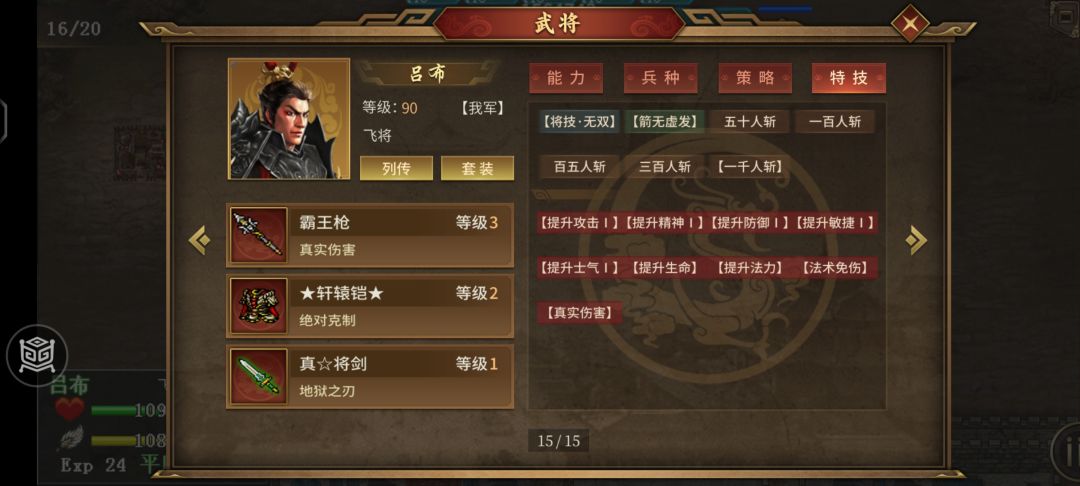Go to previous general with left arrow
Viewport: 1080px width, 486px height.
[200, 240]
